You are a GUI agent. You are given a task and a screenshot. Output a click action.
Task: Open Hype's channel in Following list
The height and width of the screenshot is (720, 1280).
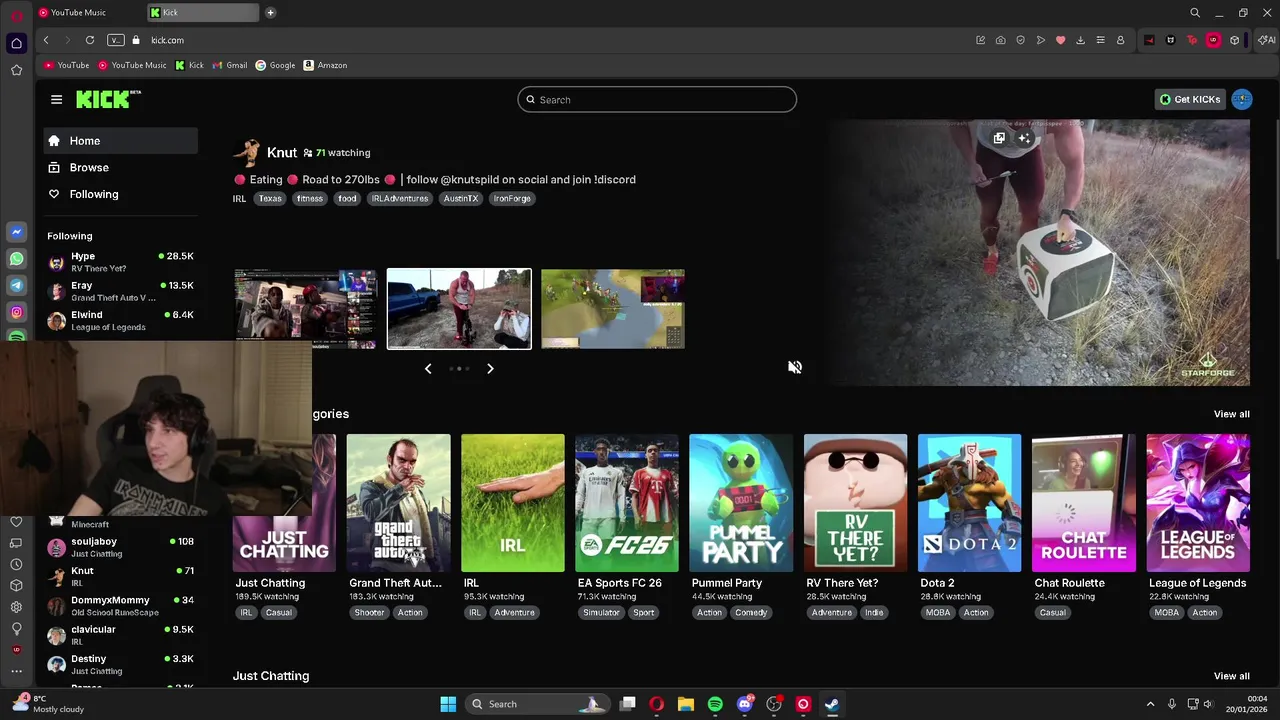pos(121,262)
